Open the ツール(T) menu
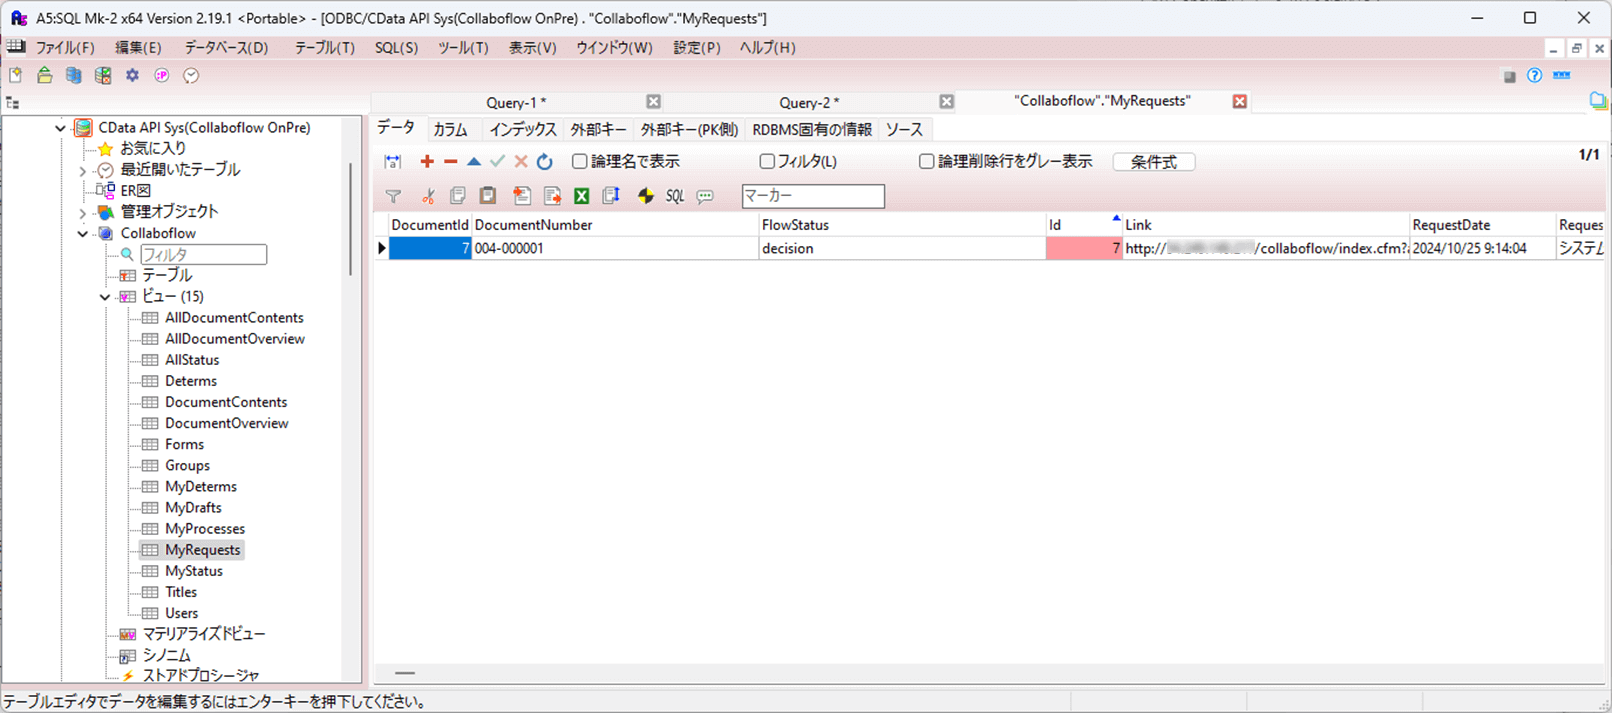 pyautogui.click(x=463, y=48)
